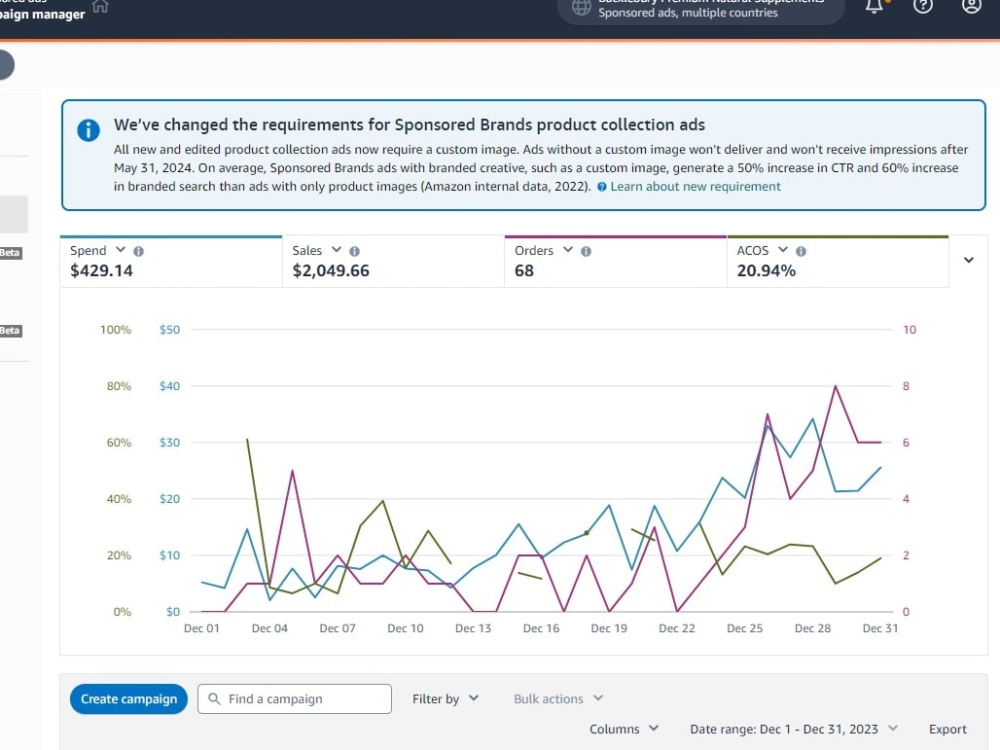Open the Sales metric dropdown arrow

pyautogui.click(x=336, y=250)
